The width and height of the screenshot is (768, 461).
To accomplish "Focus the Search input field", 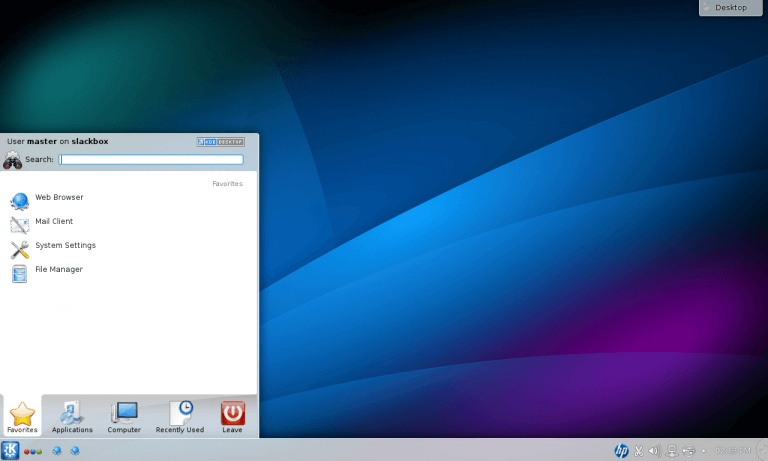I will [151, 159].
